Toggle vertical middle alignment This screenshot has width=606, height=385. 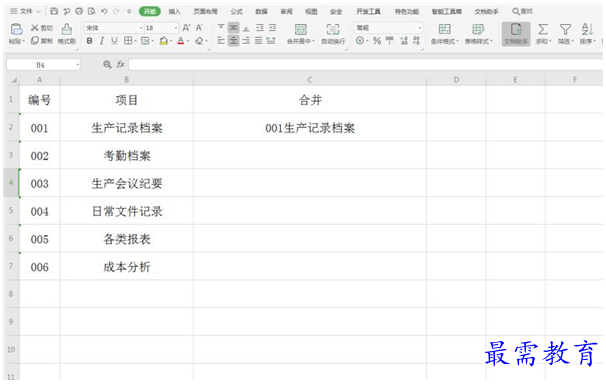click(x=233, y=27)
